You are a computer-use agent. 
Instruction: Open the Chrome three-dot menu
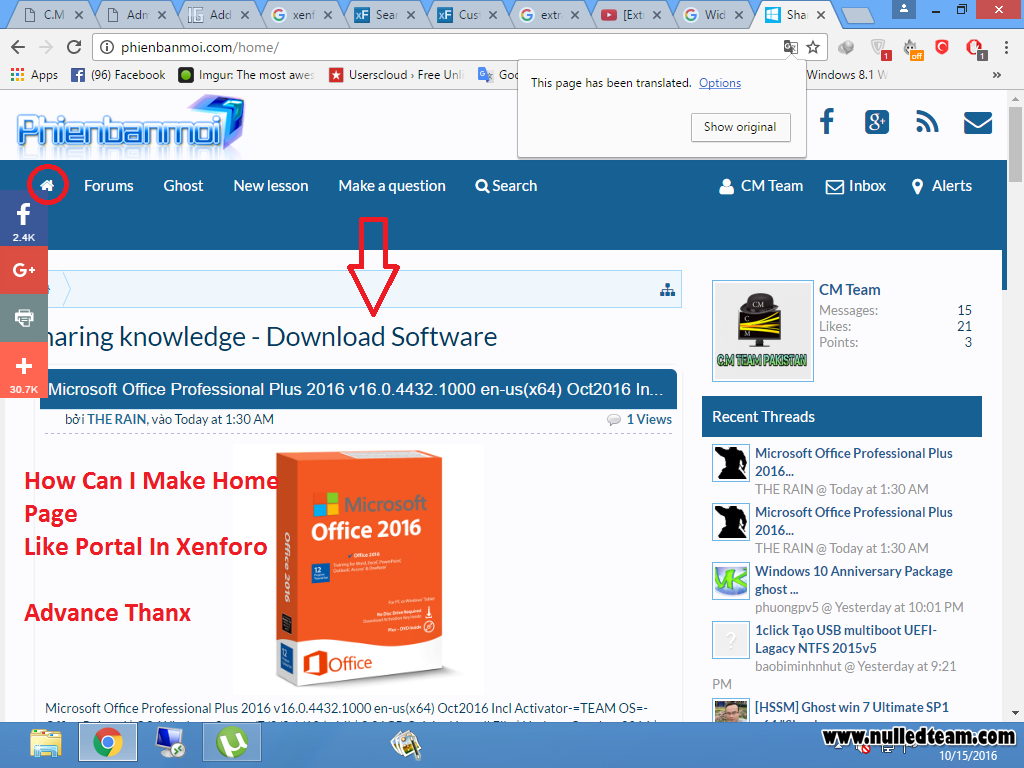(1006, 47)
